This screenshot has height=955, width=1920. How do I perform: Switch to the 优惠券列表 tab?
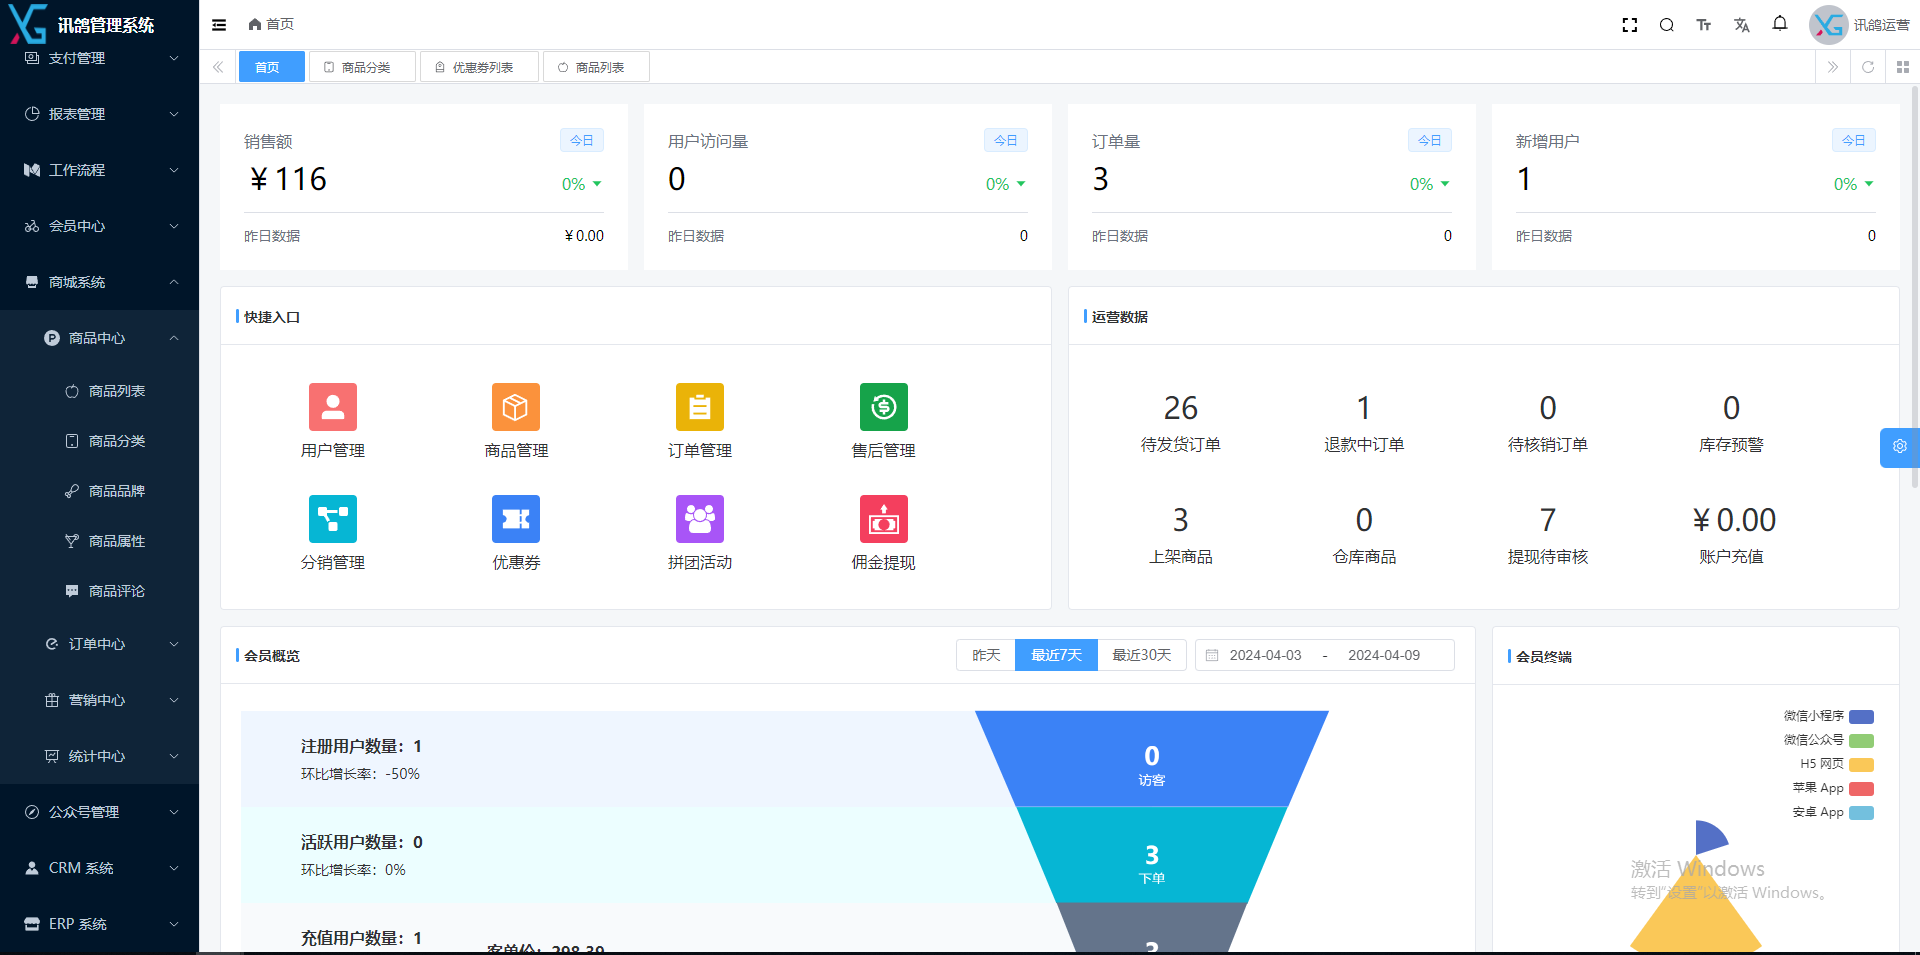(x=479, y=67)
